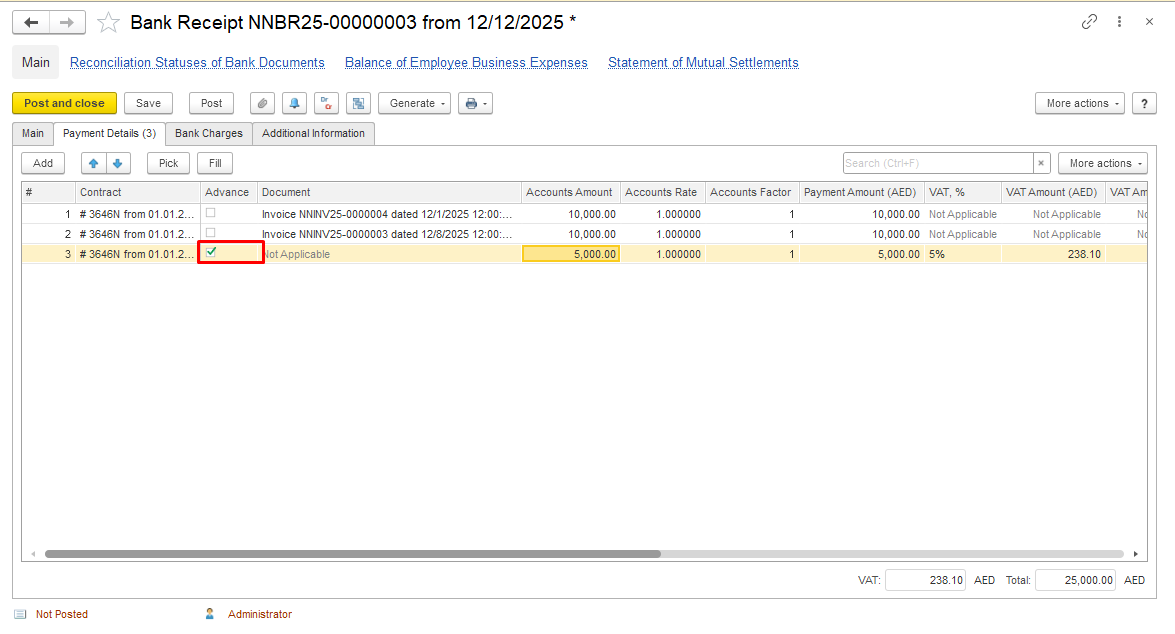The width and height of the screenshot is (1175, 634).
Task: Open the Bank Charges tab
Action: tap(209, 133)
